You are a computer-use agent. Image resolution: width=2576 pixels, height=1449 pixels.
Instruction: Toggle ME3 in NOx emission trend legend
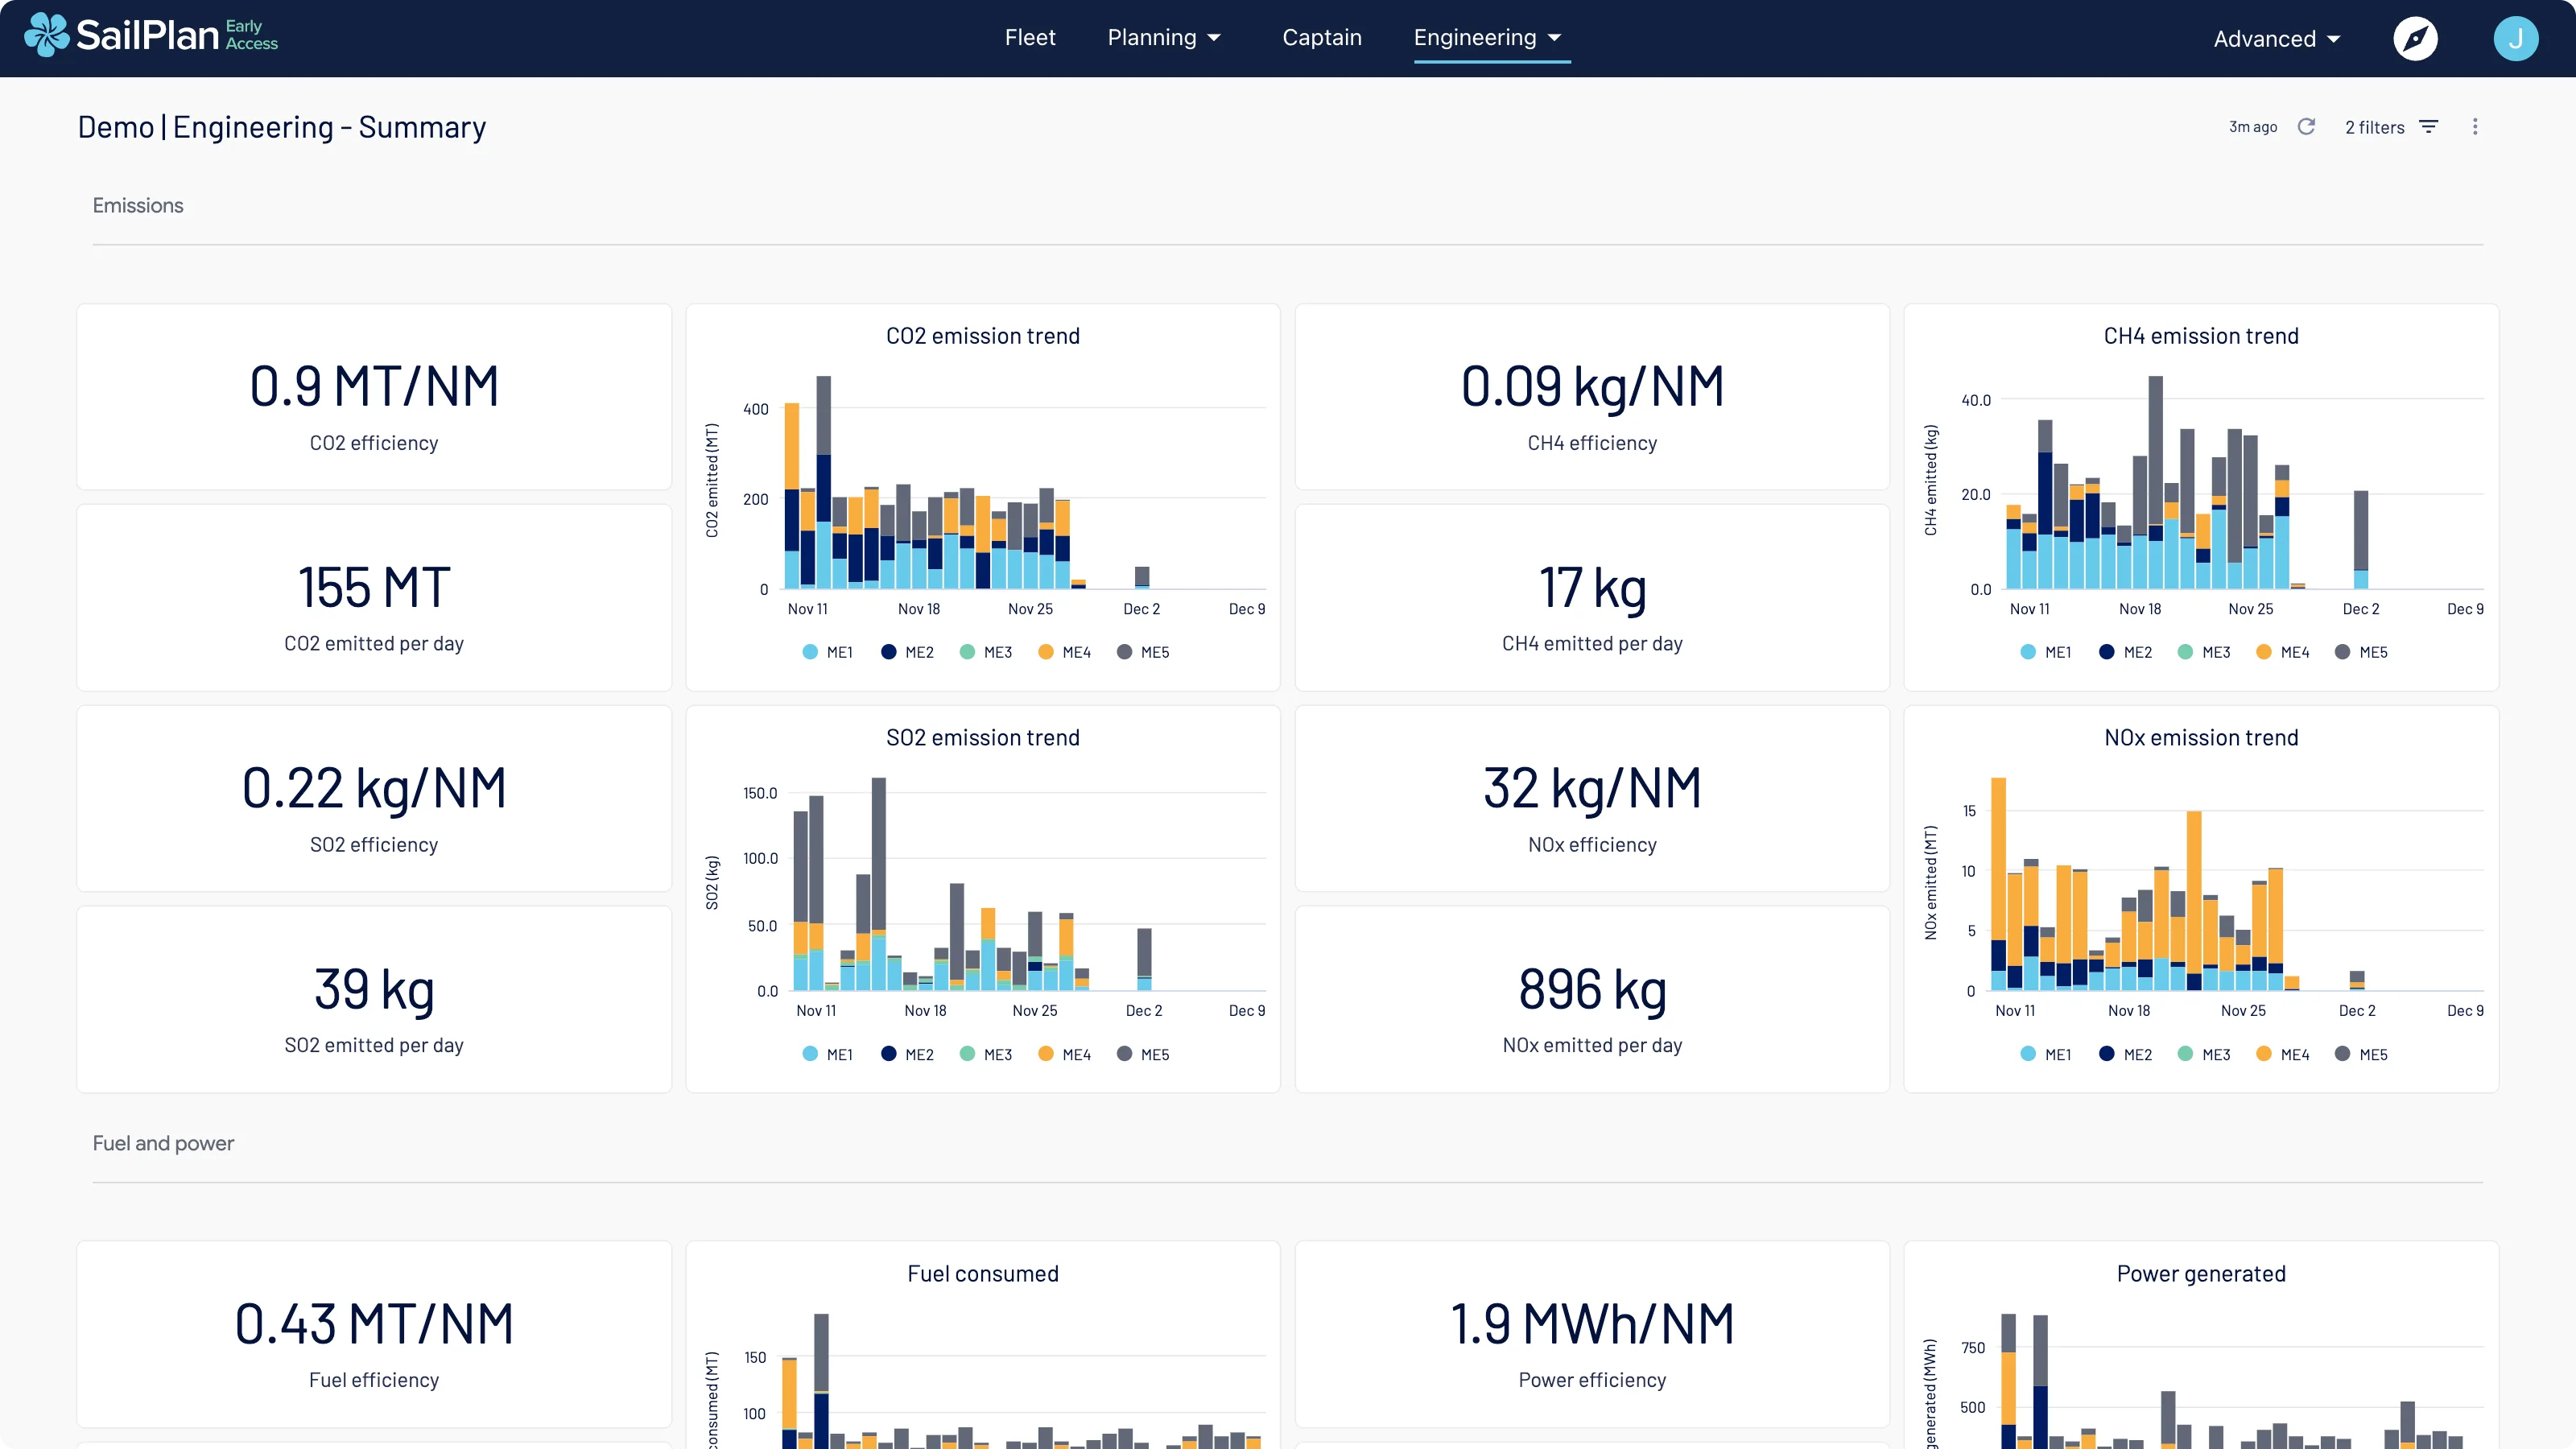click(x=2204, y=1054)
